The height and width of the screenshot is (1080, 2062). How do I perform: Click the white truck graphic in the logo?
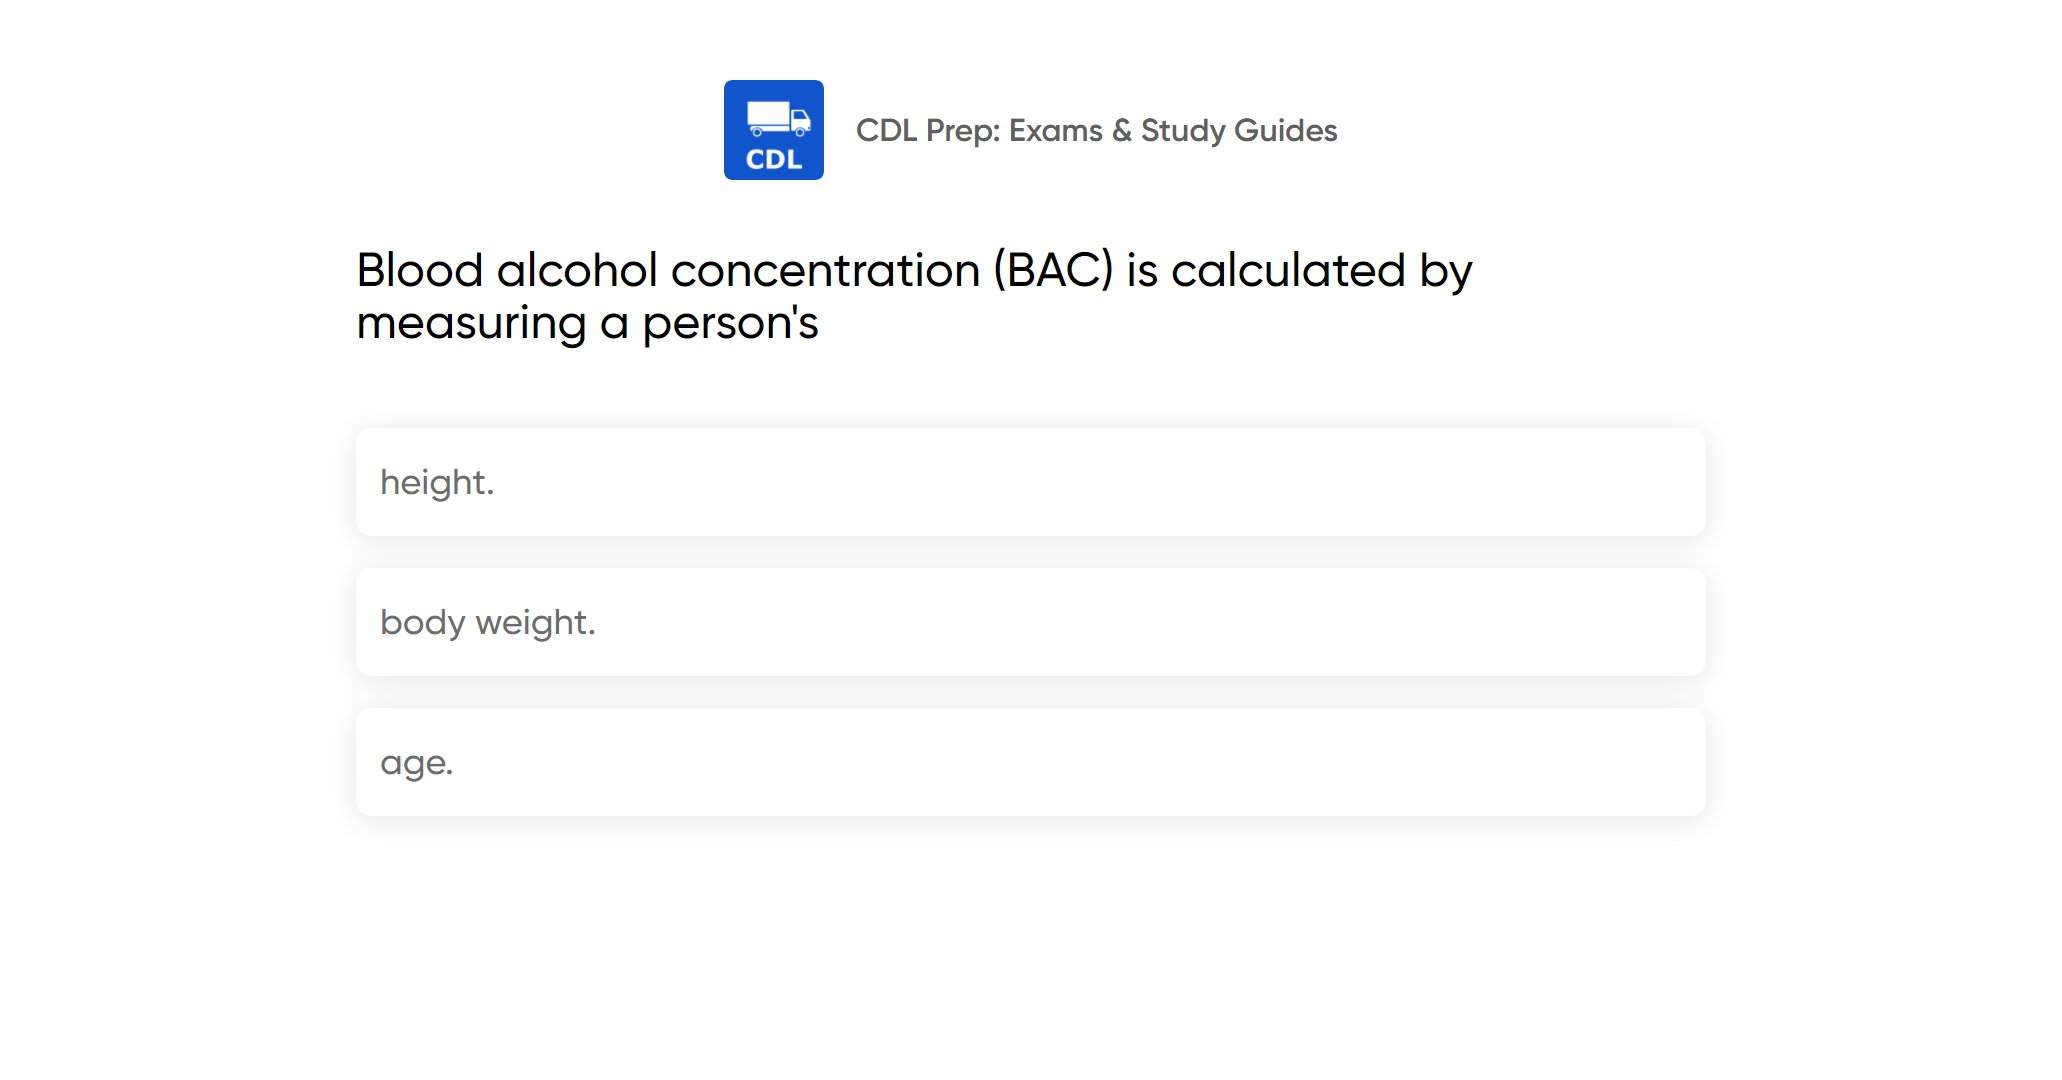[778, 118]
